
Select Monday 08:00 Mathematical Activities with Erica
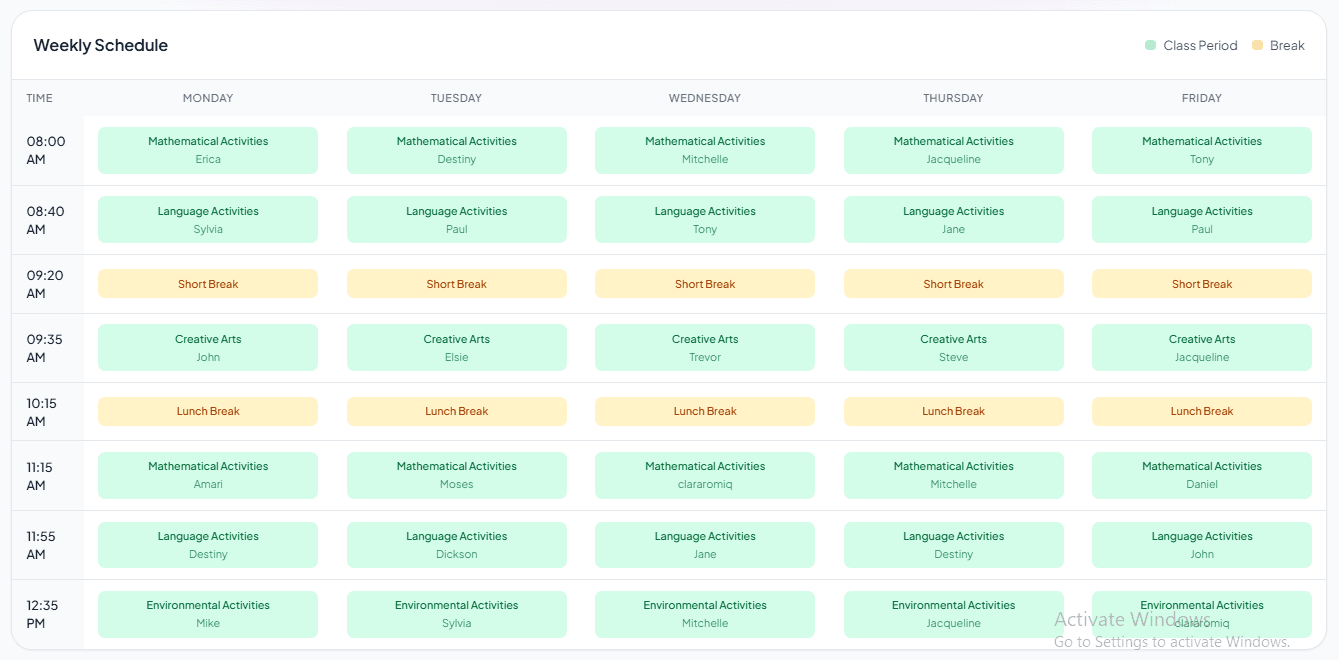pos(208,150)
